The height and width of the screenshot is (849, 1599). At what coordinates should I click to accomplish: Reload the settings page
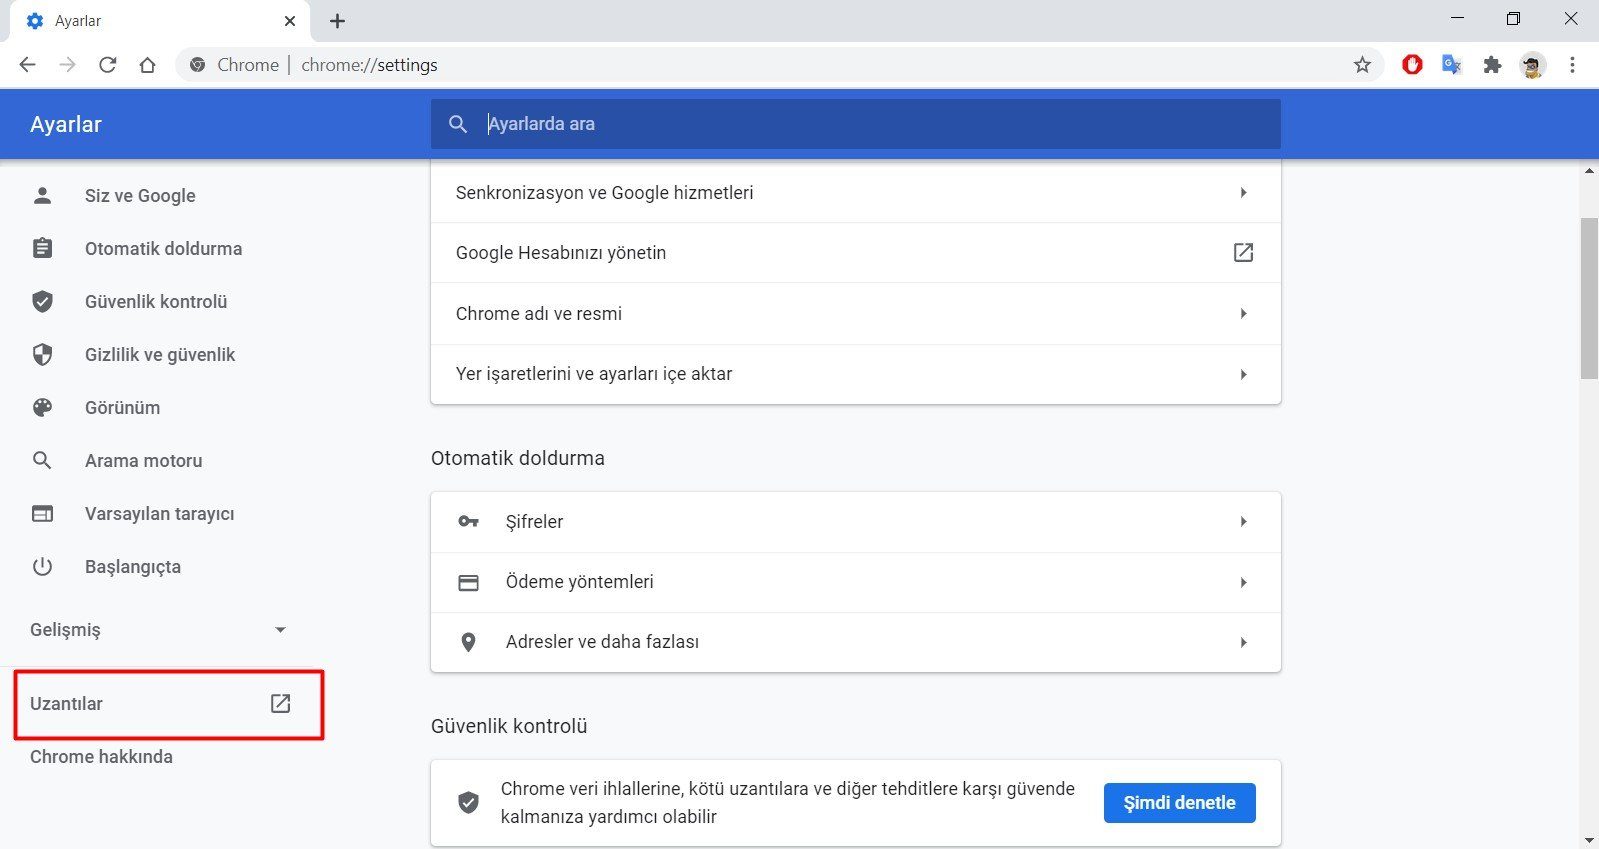pos(107,65)
